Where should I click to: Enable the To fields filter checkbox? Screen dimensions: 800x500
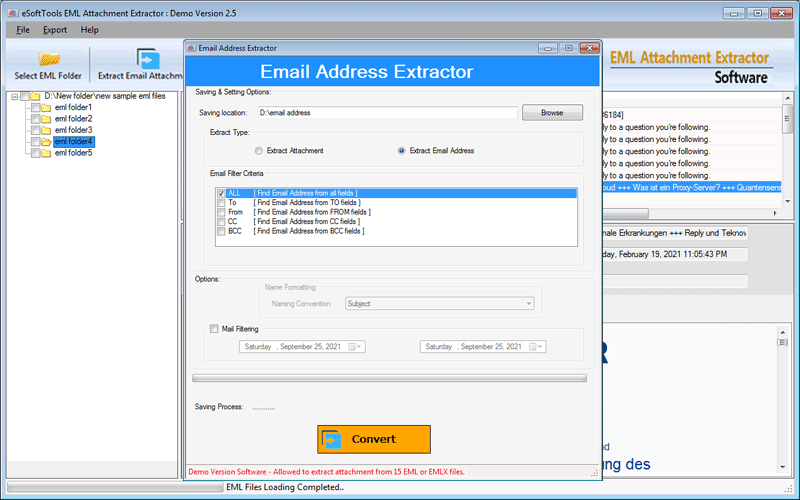point(221,203)
